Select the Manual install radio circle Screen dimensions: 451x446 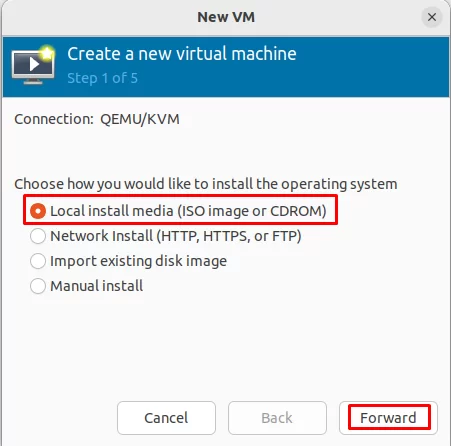(38, 286)
